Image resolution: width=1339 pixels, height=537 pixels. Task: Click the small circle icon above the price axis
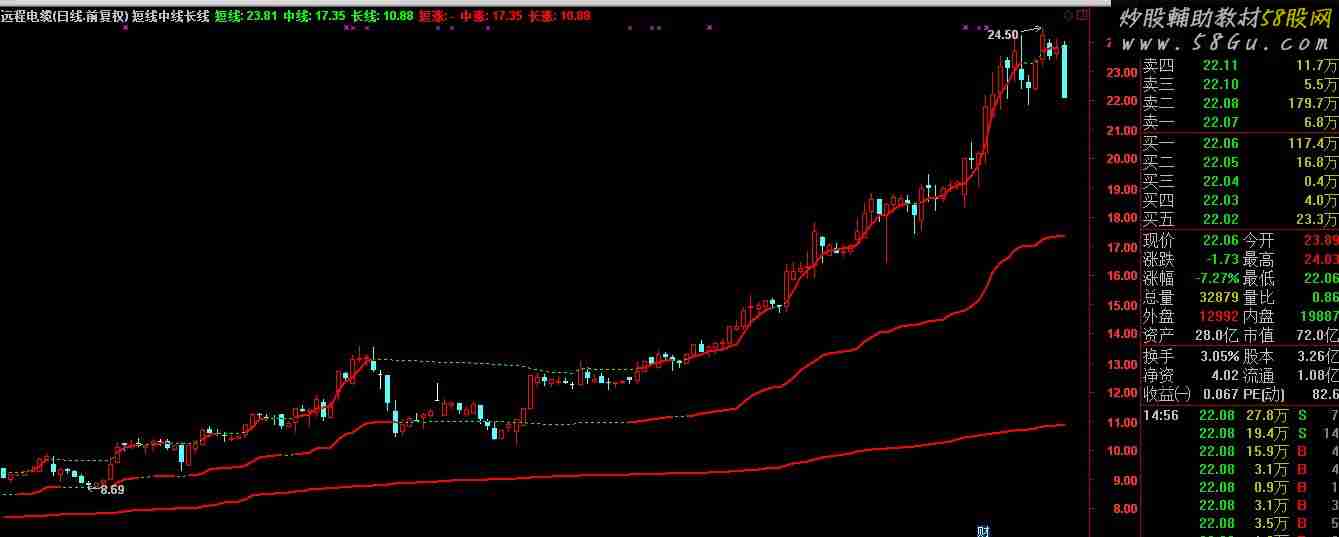coord(1068,16)
